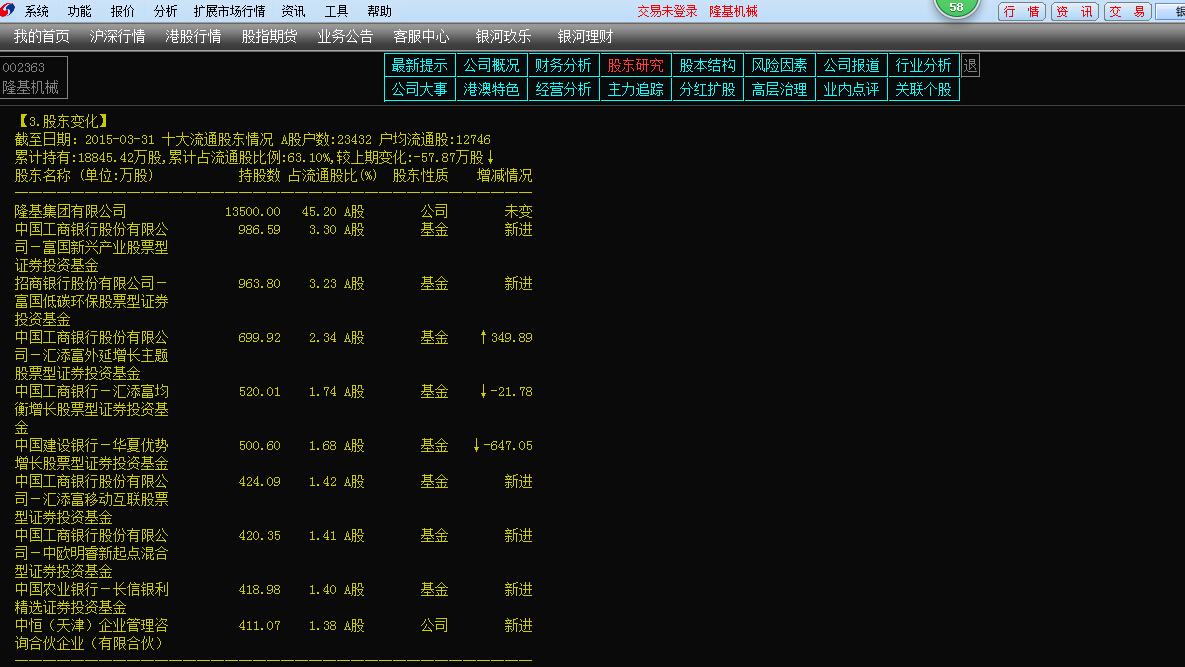
Task: Open the 公司概况 section
Action: pyautogui.click(x=491, y=66)
